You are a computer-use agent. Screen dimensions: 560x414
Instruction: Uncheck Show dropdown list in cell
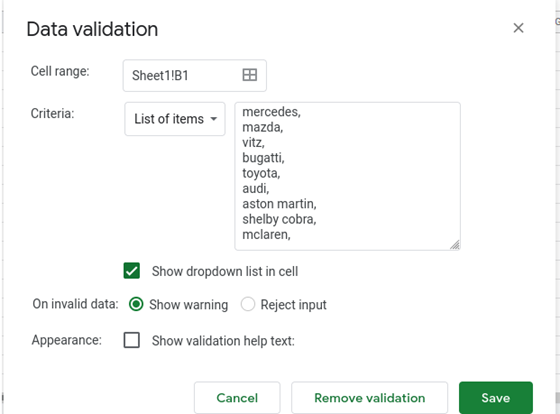pyautogui.click(x=132, y=271)
